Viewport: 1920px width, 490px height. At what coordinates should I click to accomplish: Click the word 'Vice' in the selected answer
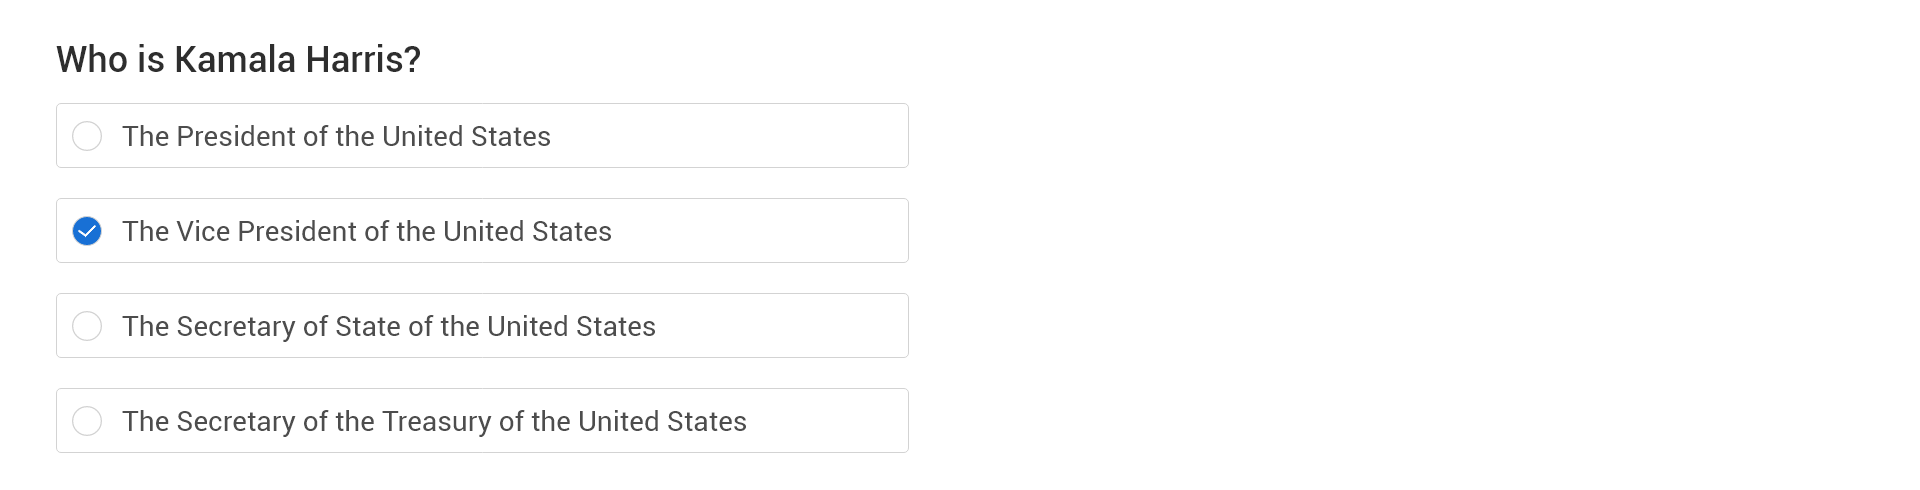[203, 231]
